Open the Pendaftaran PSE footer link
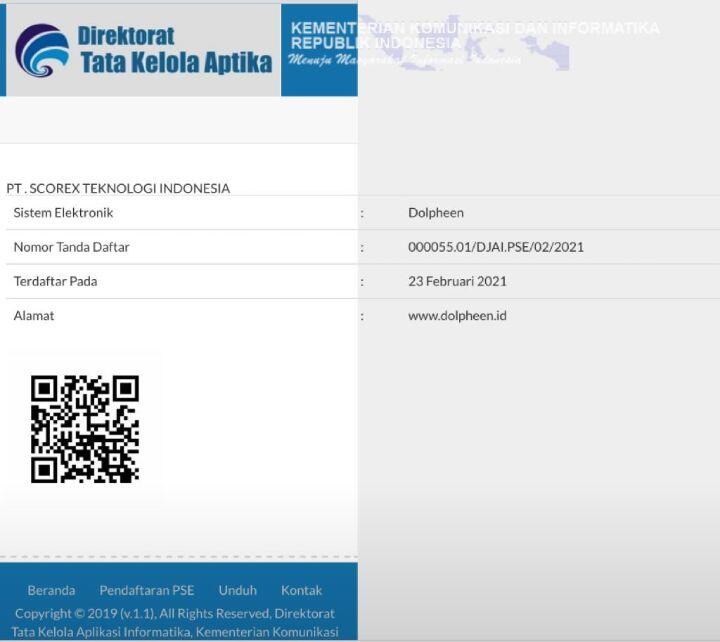The image size is (720, 642). (x=147, y=590)
